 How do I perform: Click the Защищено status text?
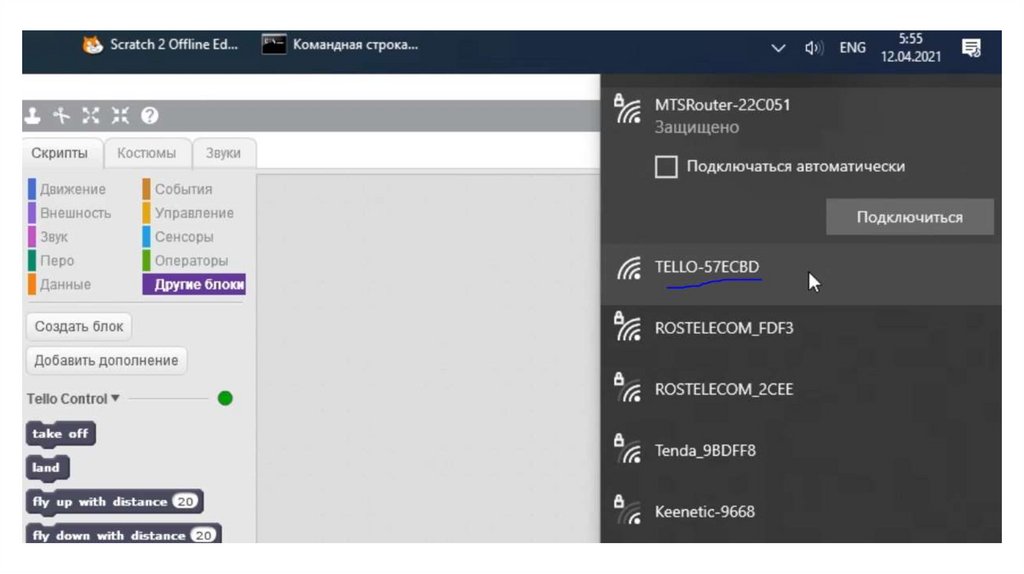point(697,127)
